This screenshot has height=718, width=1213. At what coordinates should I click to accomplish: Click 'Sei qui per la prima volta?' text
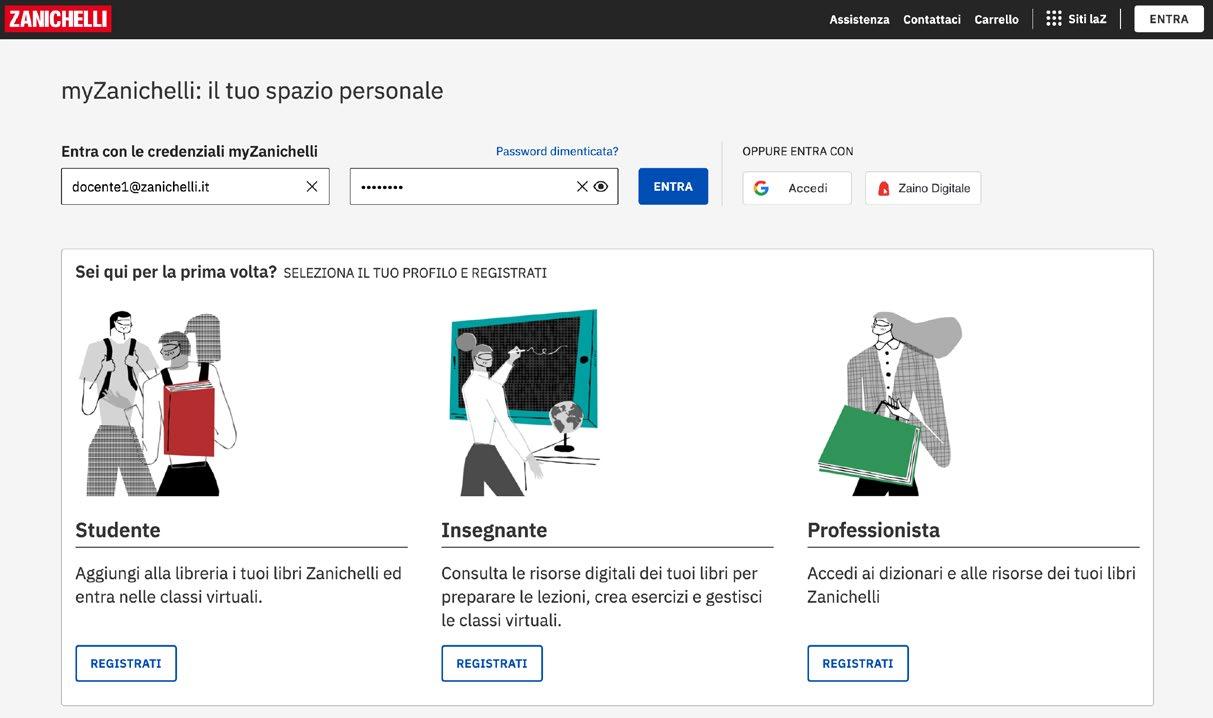coord(176,272)
